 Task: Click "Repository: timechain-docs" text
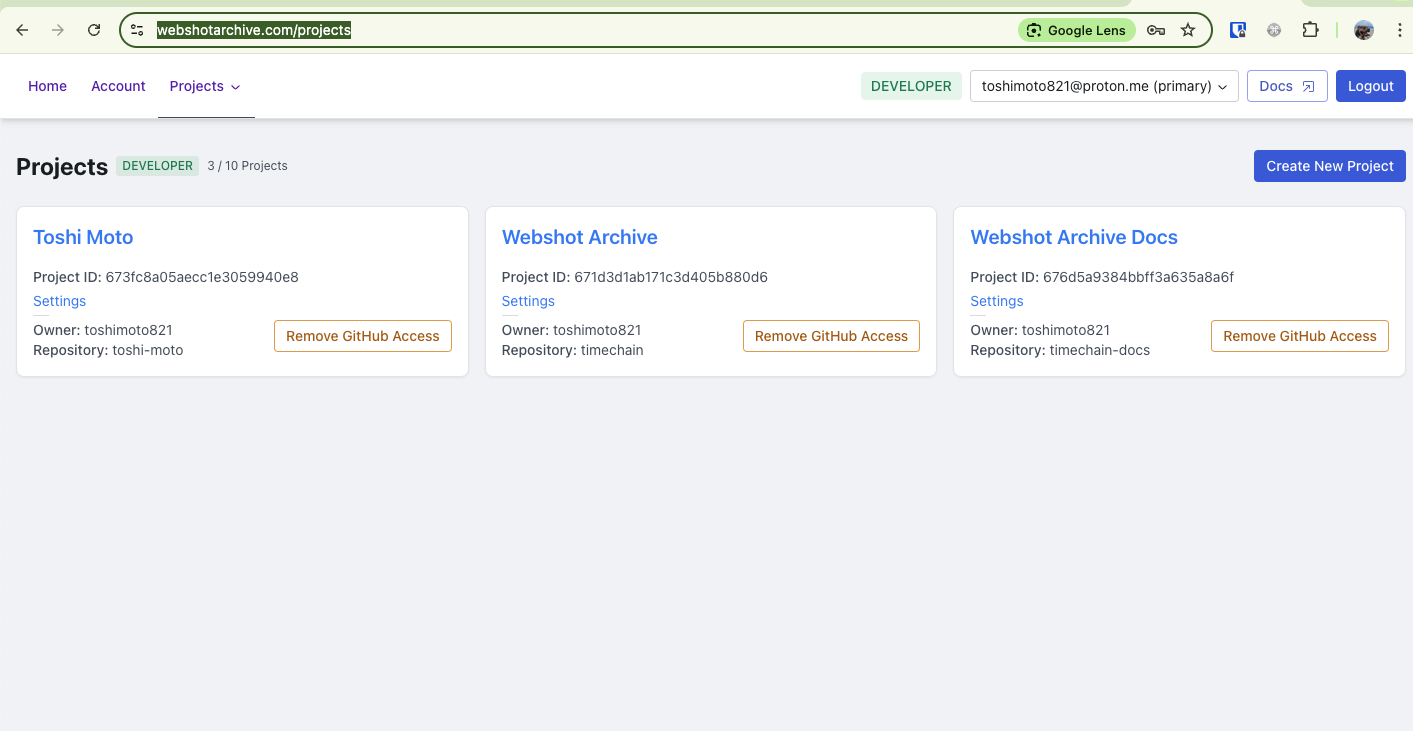1060,350
